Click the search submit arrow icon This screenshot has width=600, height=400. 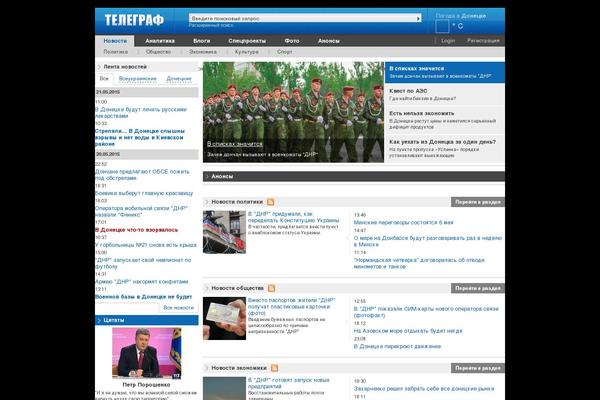(x=418, y=18)
